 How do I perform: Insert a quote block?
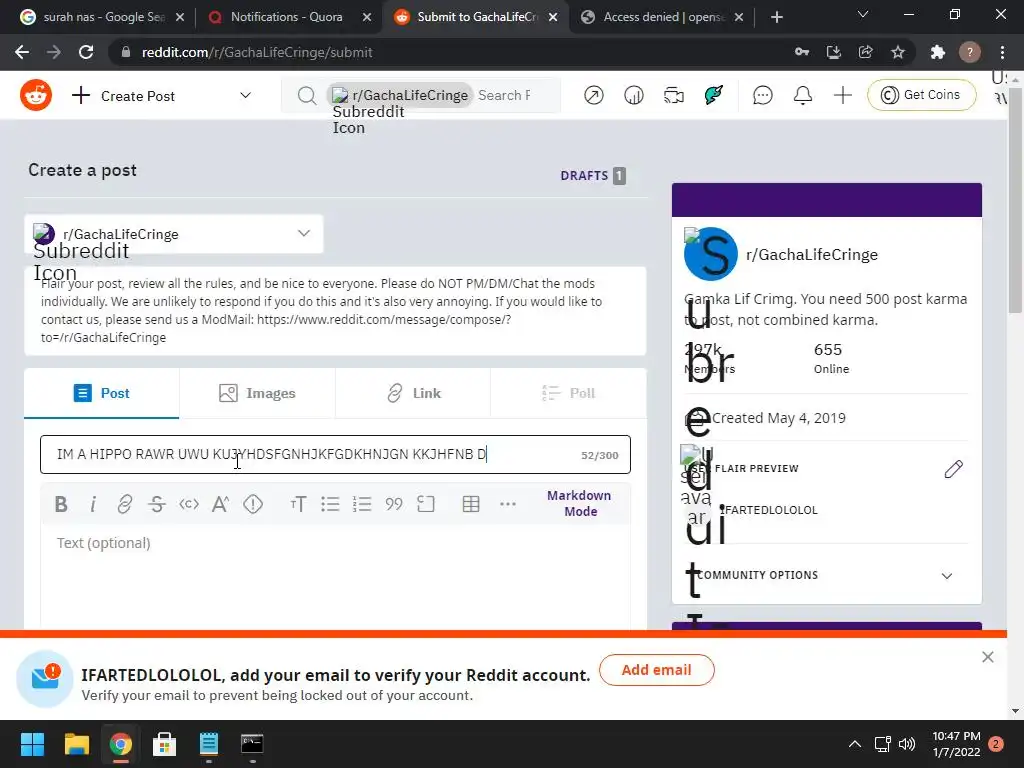pos(394,504)
